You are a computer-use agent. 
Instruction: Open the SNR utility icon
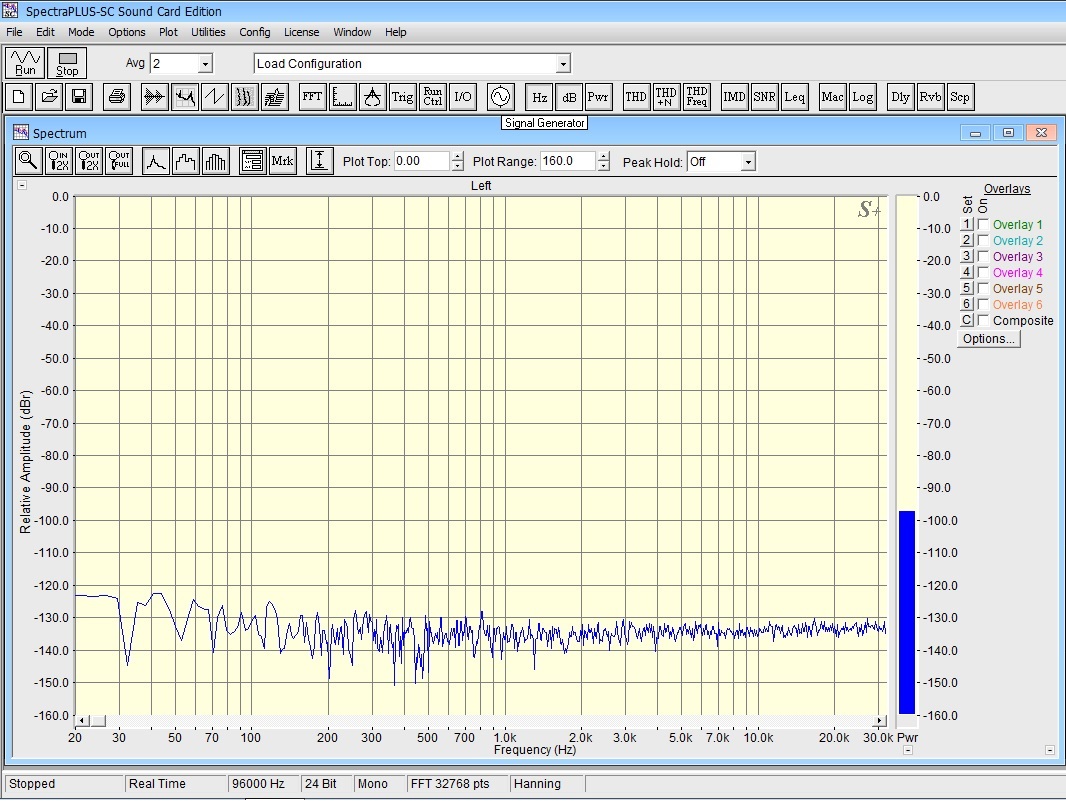[x=765, y=97]
